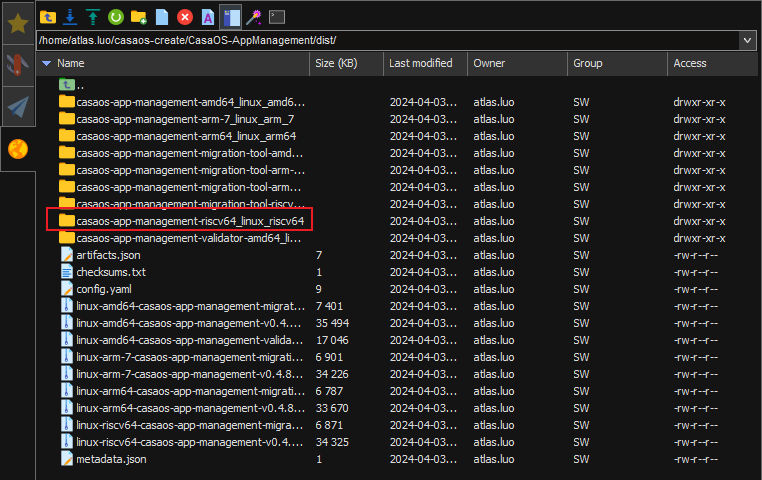The image size is (762, 480).
Task: Click the up-arrow icon of the ".." entry
Action: click(67, 85)
